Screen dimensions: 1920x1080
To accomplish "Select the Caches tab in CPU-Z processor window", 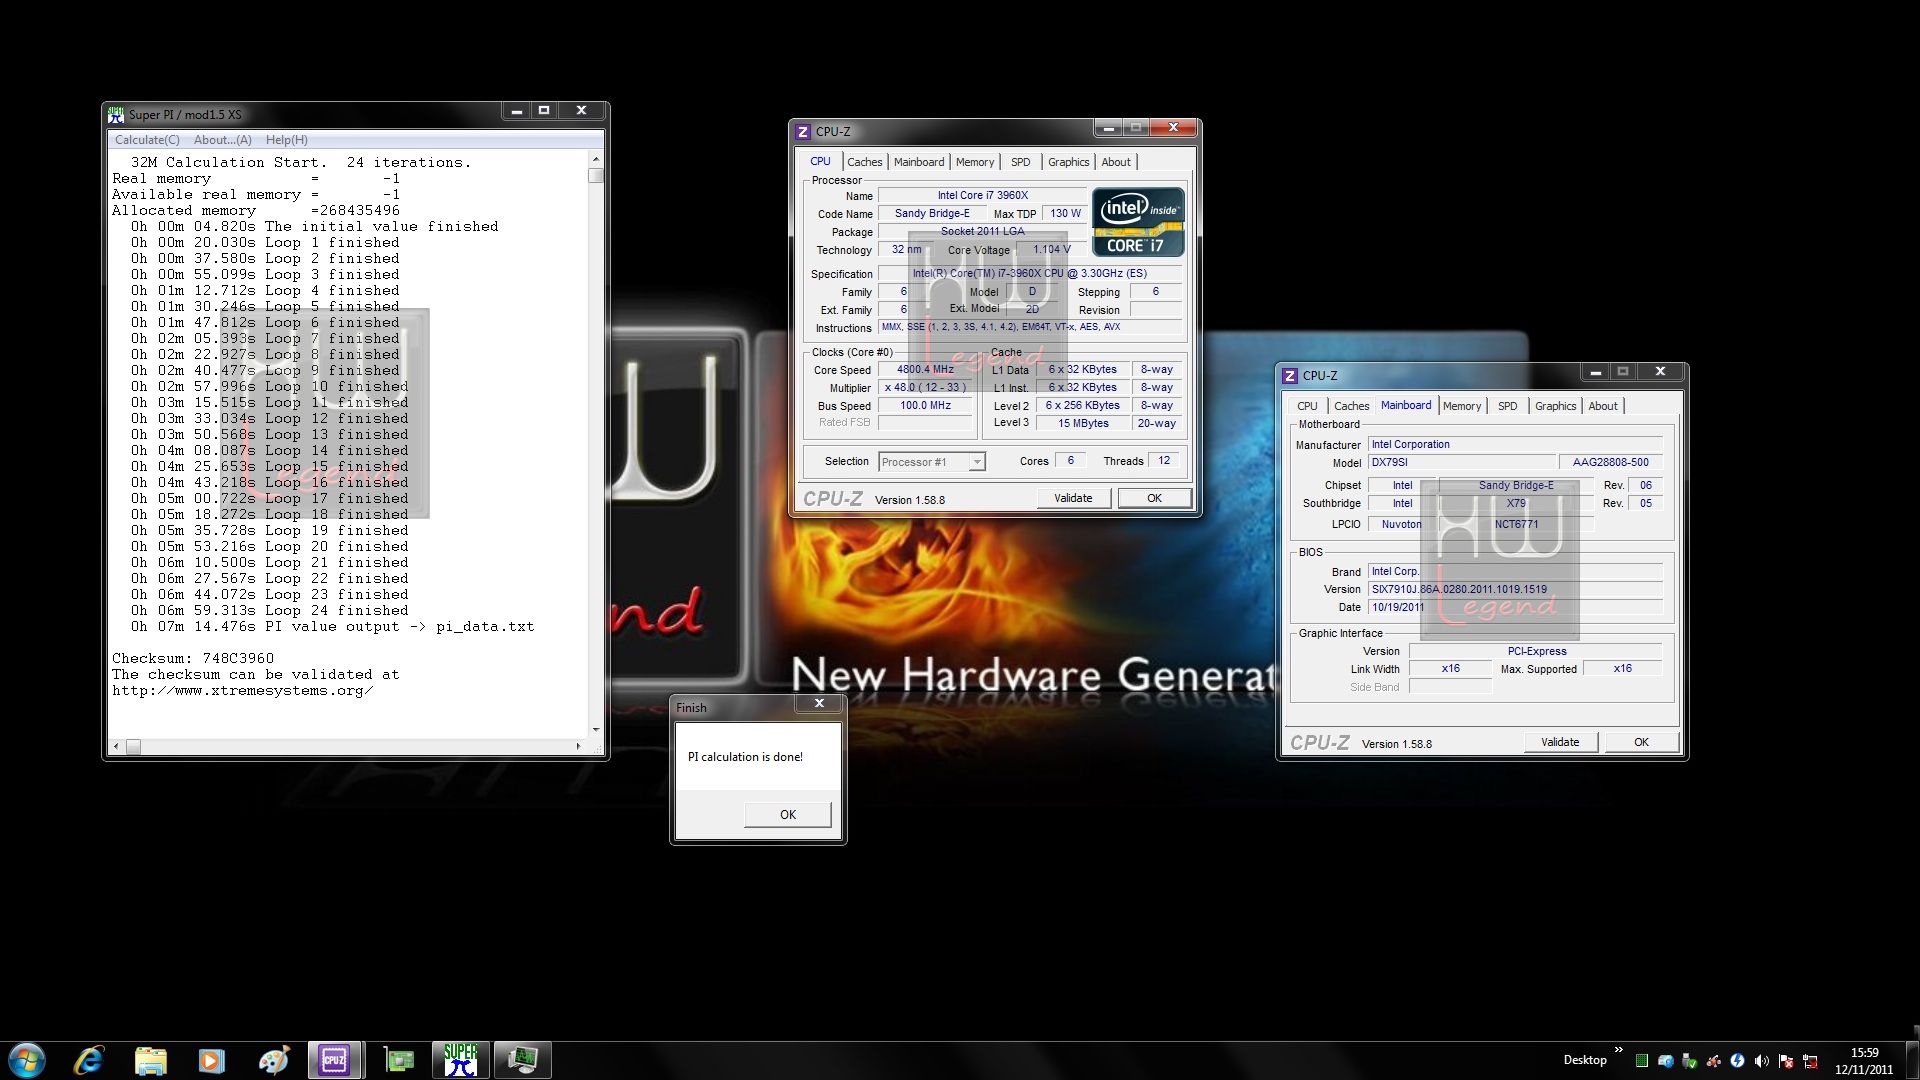I will 865,162.
